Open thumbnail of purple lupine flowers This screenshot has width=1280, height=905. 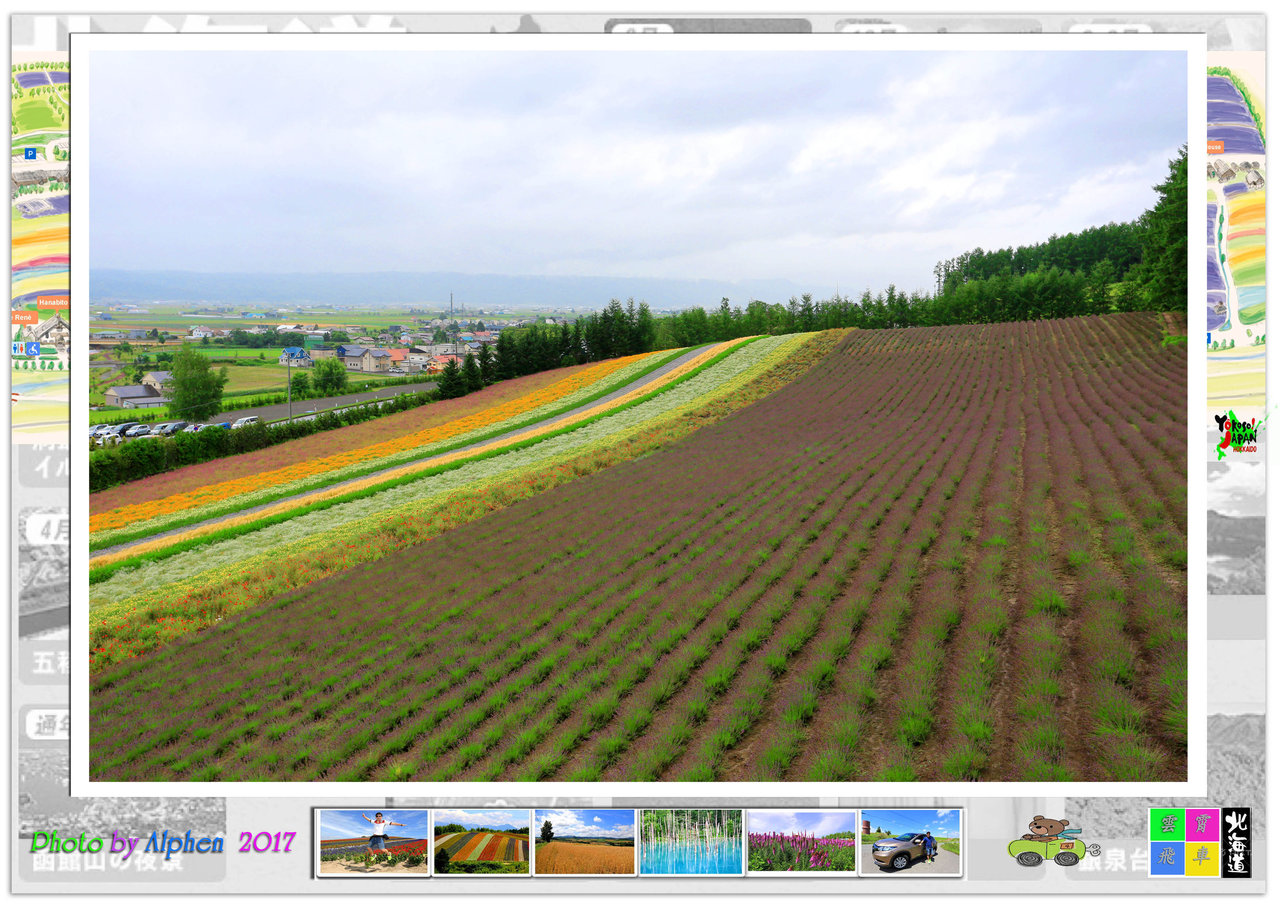point(801,842)
